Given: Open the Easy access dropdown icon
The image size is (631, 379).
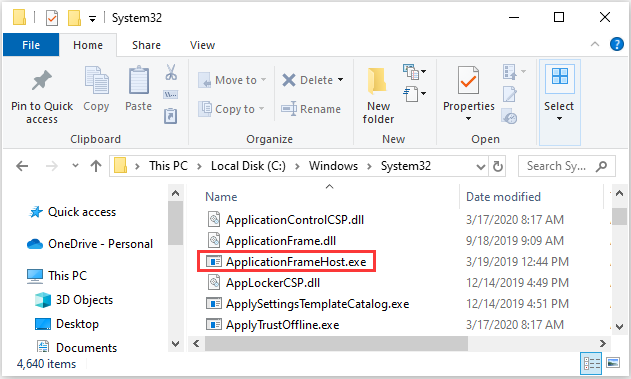Looking at the screenshot, I should pyautogui.click(x=414, y=94).
